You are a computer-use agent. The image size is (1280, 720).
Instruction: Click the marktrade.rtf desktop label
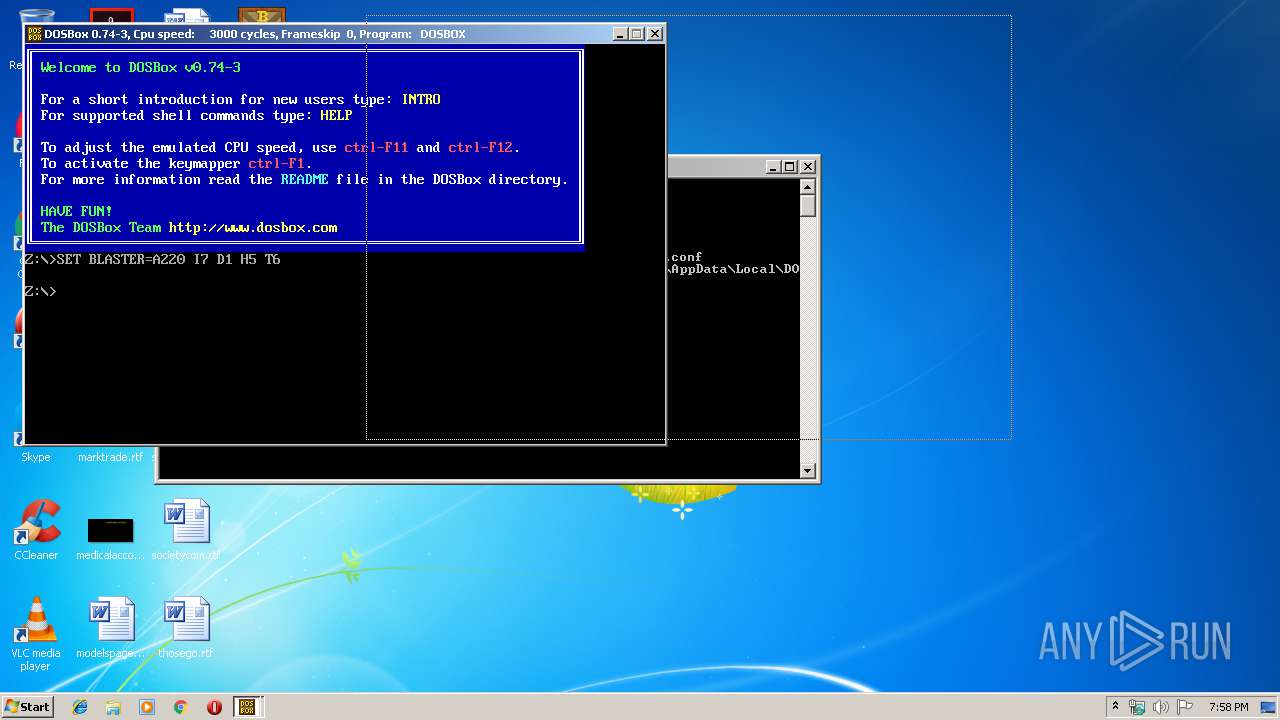[110, 457]
